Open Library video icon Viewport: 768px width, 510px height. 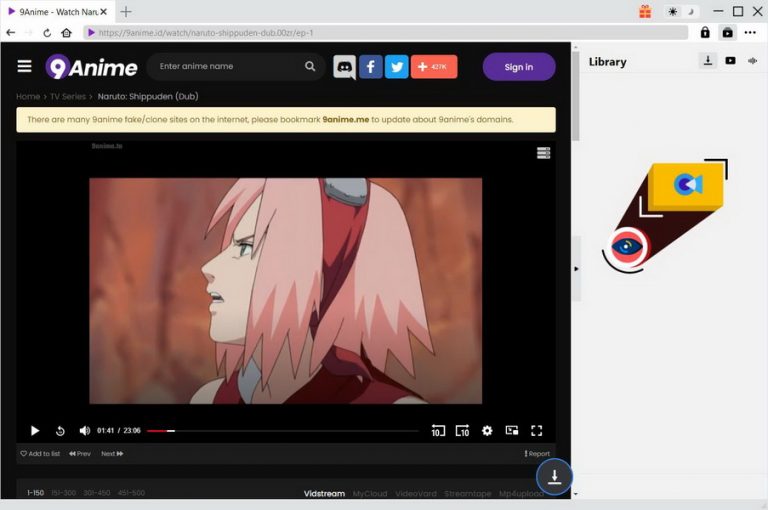[730, 61]
